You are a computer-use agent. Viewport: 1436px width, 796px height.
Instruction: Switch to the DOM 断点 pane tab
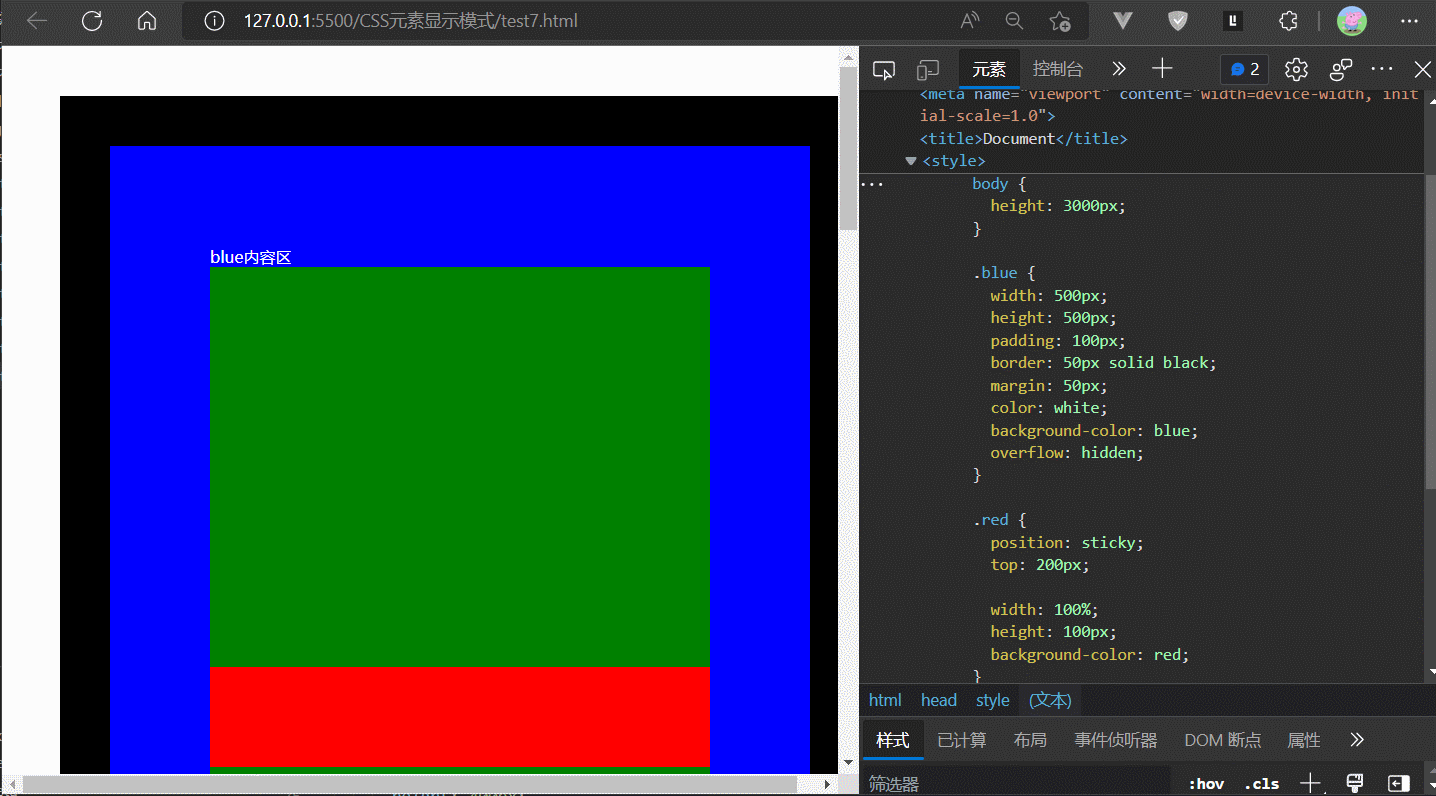pyautogui.click(x=1223, y=741)
